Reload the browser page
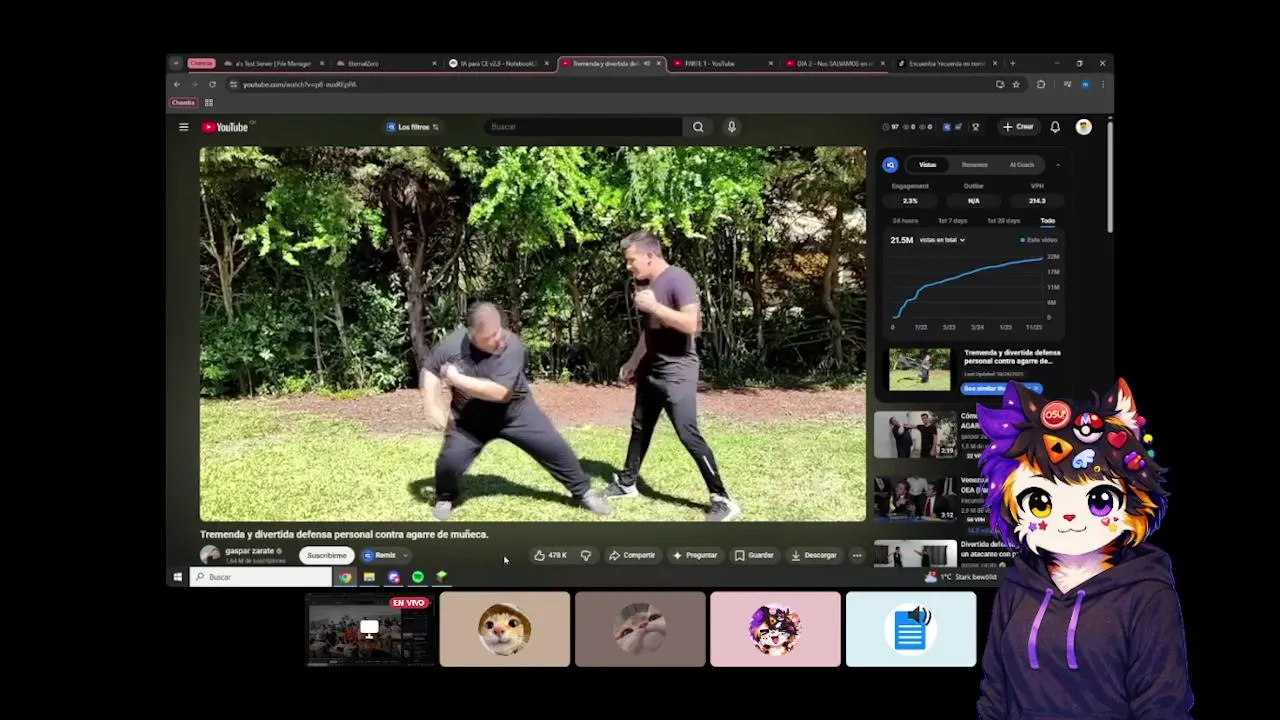Image resolution: width=1280 pixels, height=720 pixels. [x=212, y=84]
